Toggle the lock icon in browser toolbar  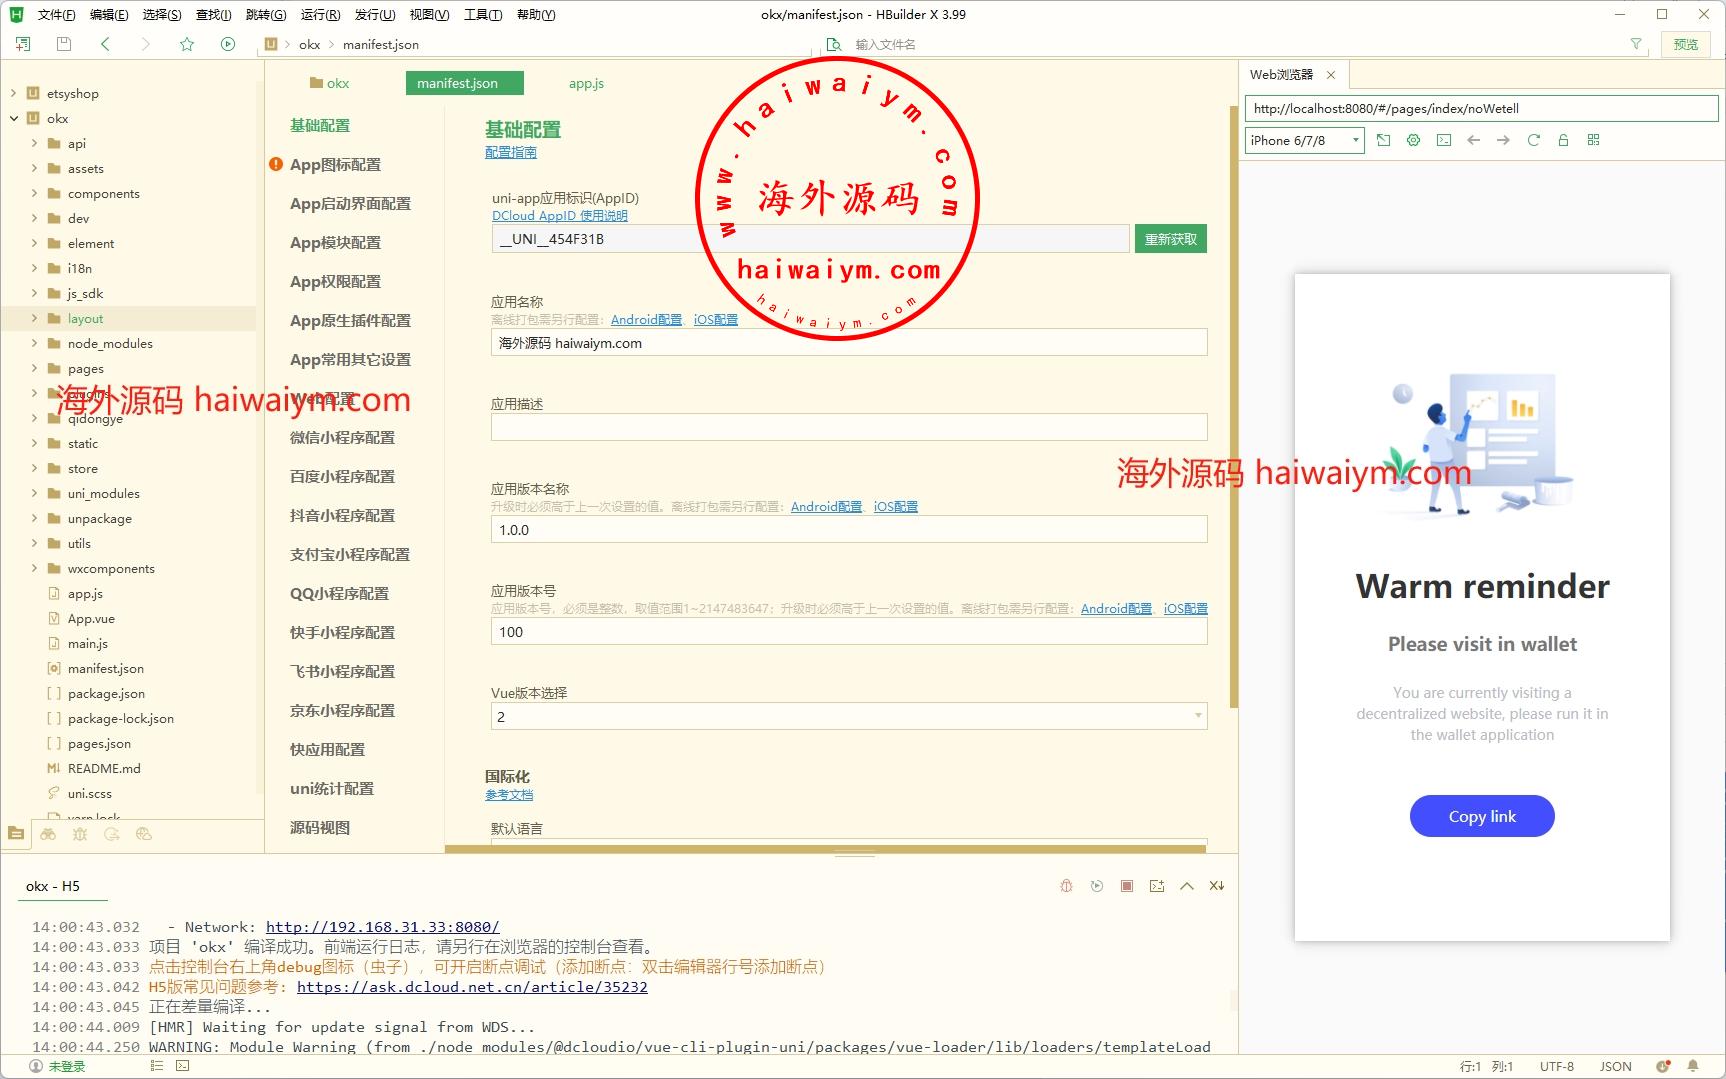click(1563, 141)
